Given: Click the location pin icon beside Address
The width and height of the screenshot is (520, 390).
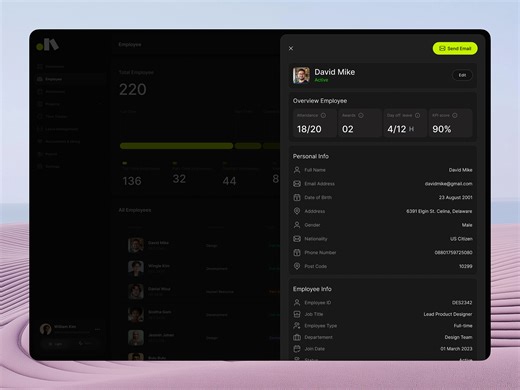Looking at the screenshot, I should coord(297,211).
